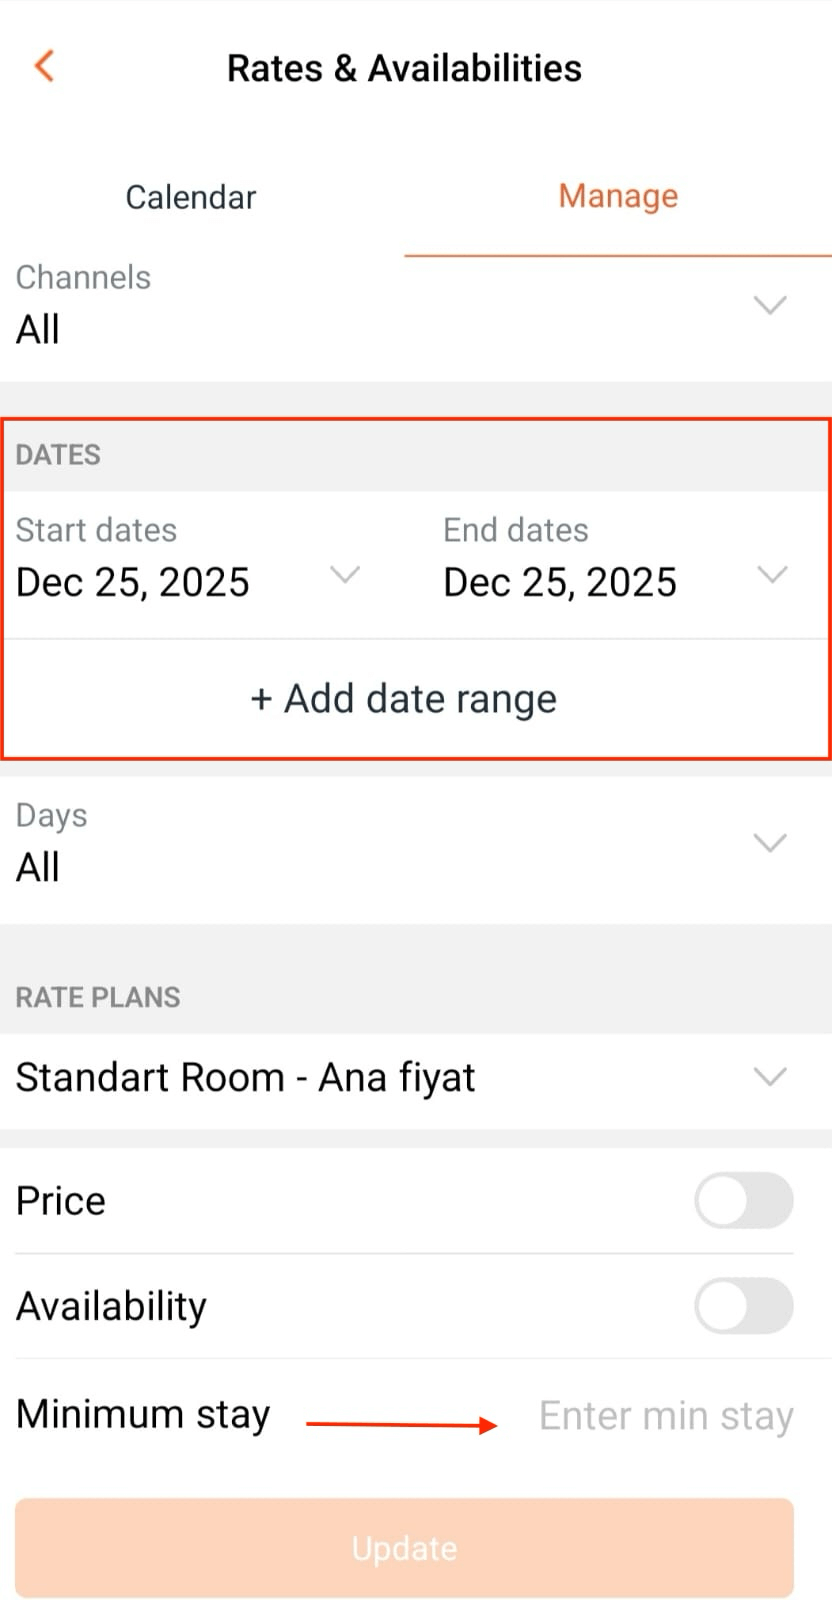Expand Channels by its All value
The height and width of the screenshot is (1600, 832).
[x=38, y=329]
